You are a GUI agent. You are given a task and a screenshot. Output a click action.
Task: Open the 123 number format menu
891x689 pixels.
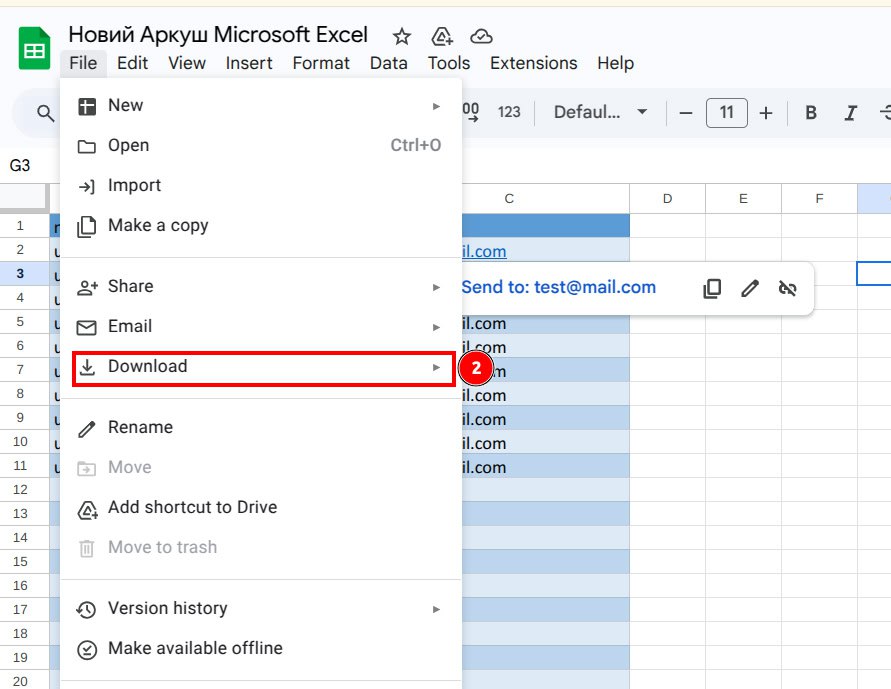(x=509, y=112)
